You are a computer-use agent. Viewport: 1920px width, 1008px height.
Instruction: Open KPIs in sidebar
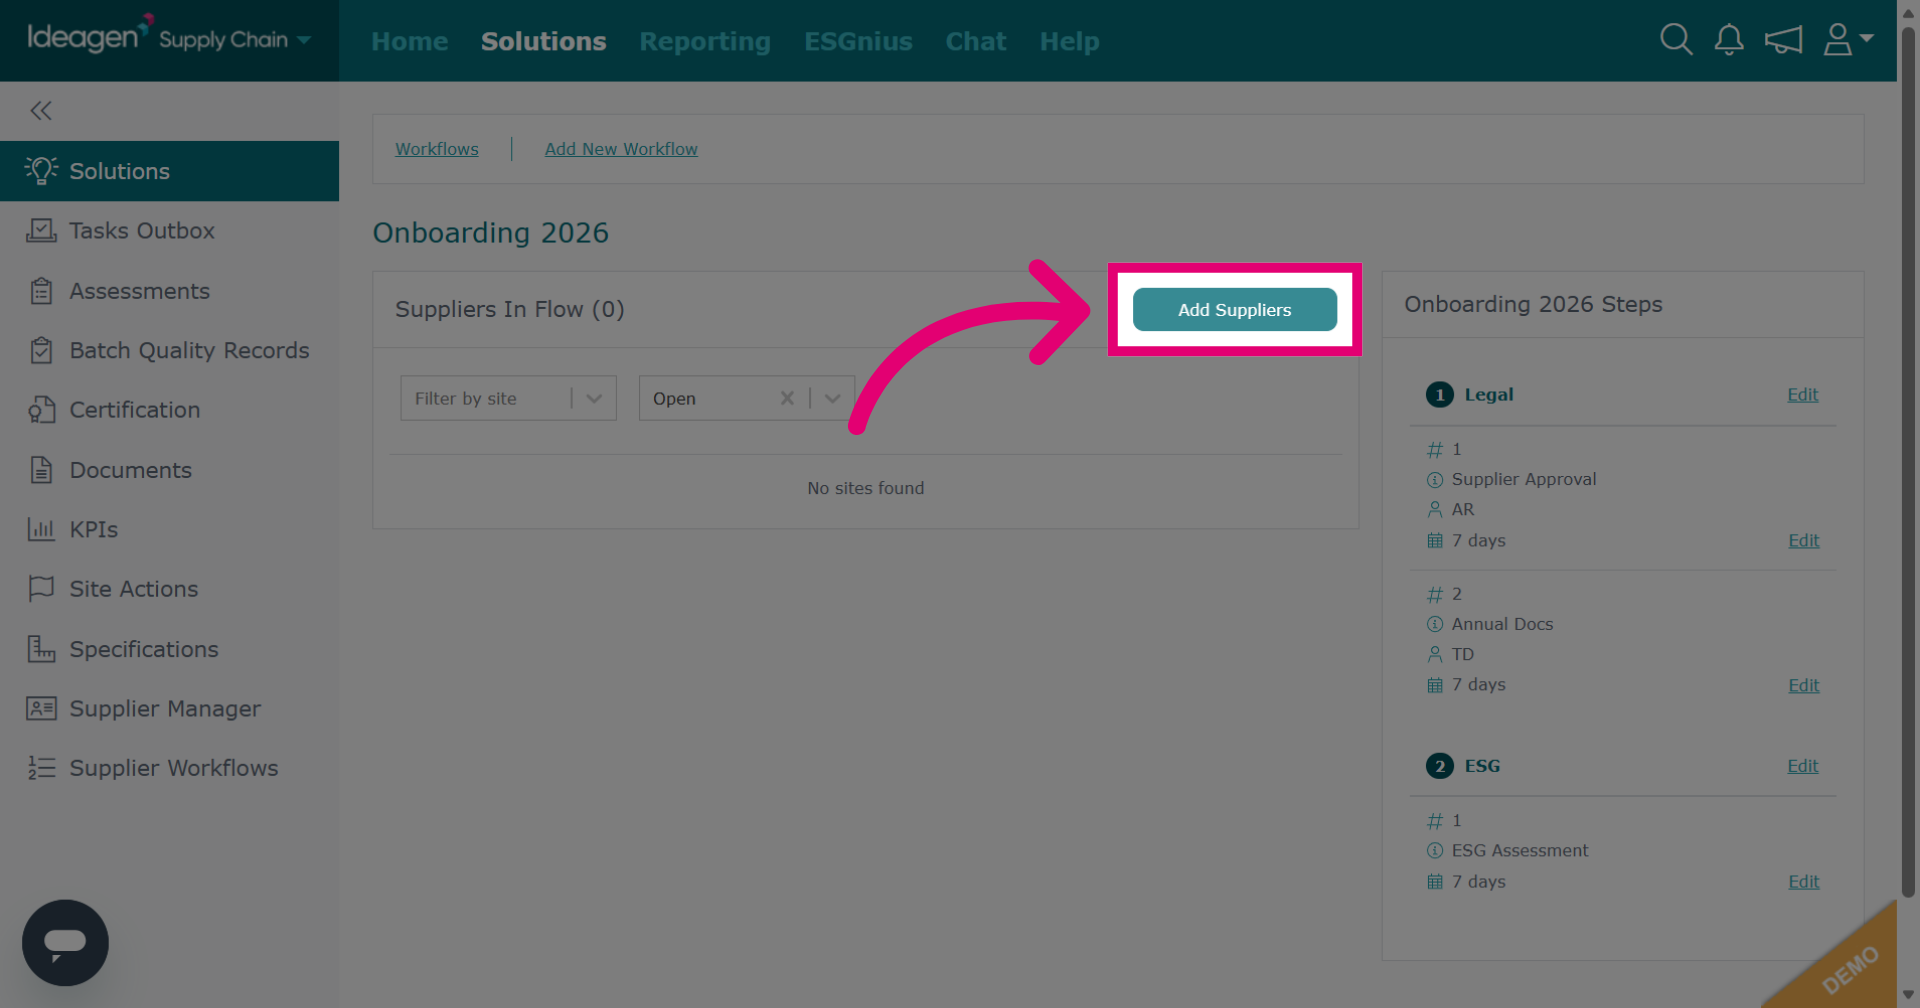coord(170,529)
